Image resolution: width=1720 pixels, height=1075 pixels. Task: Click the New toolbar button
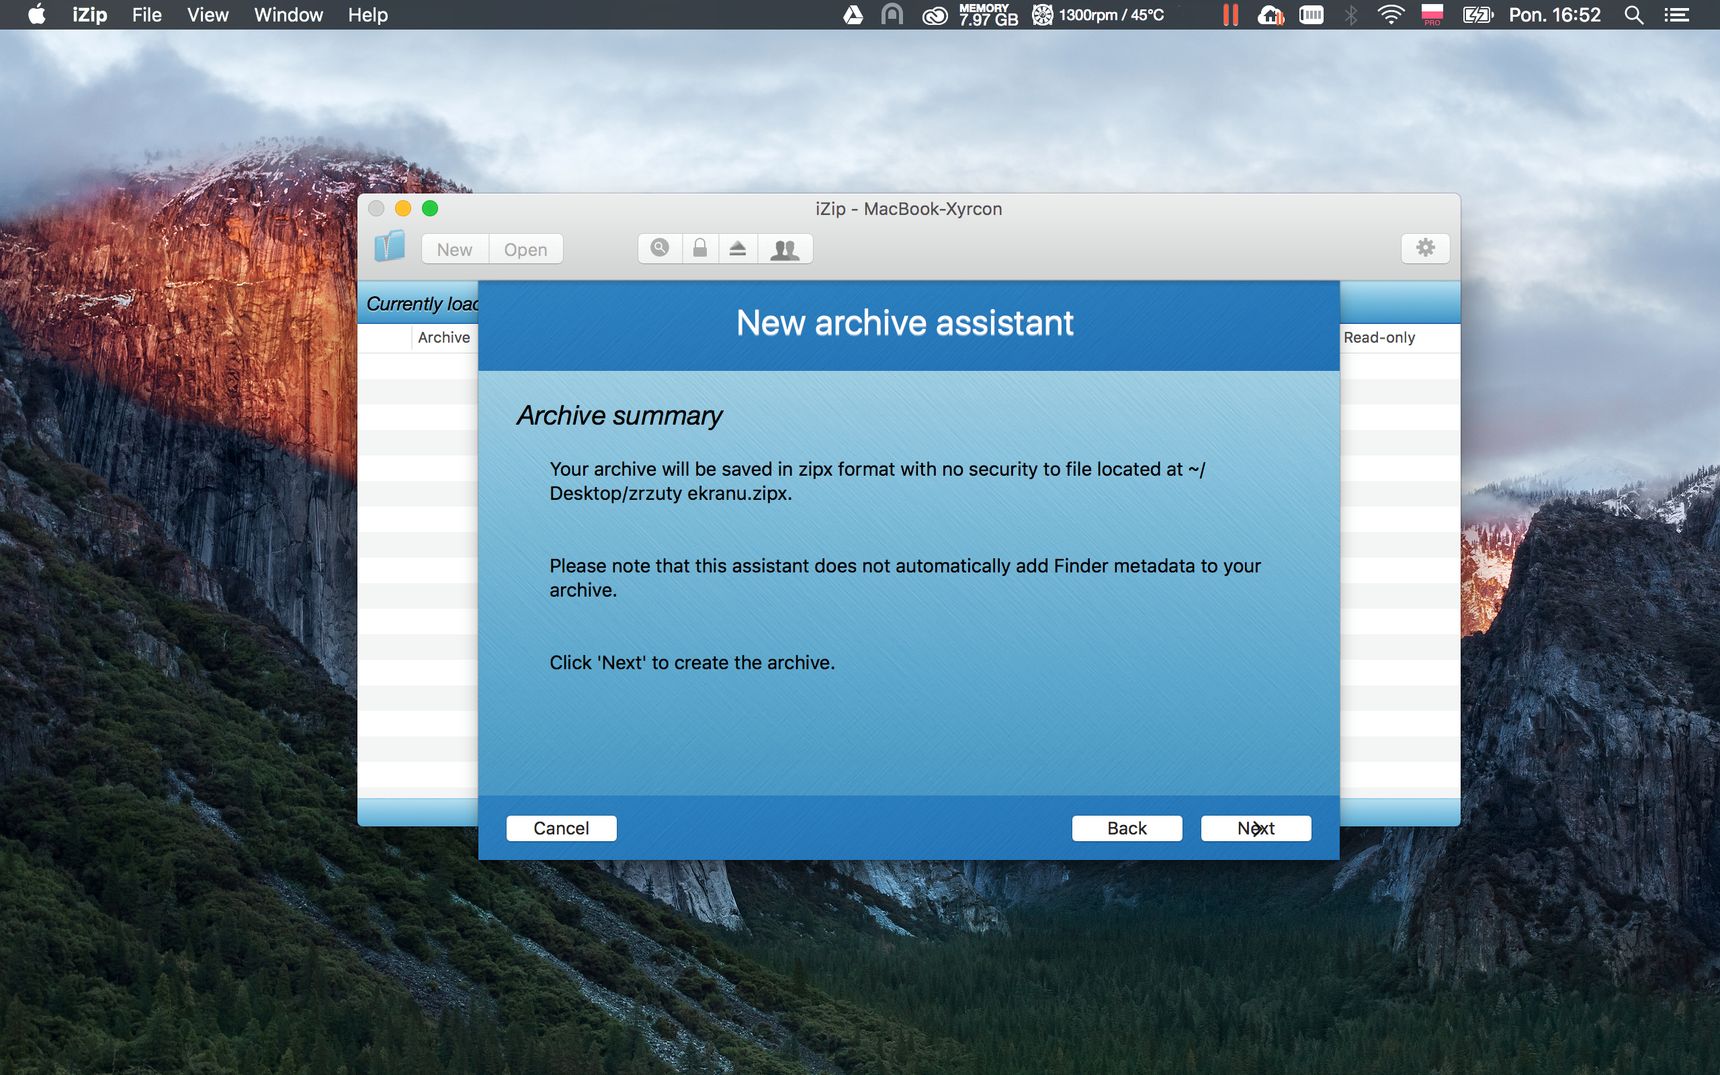(x=455, y=249)
